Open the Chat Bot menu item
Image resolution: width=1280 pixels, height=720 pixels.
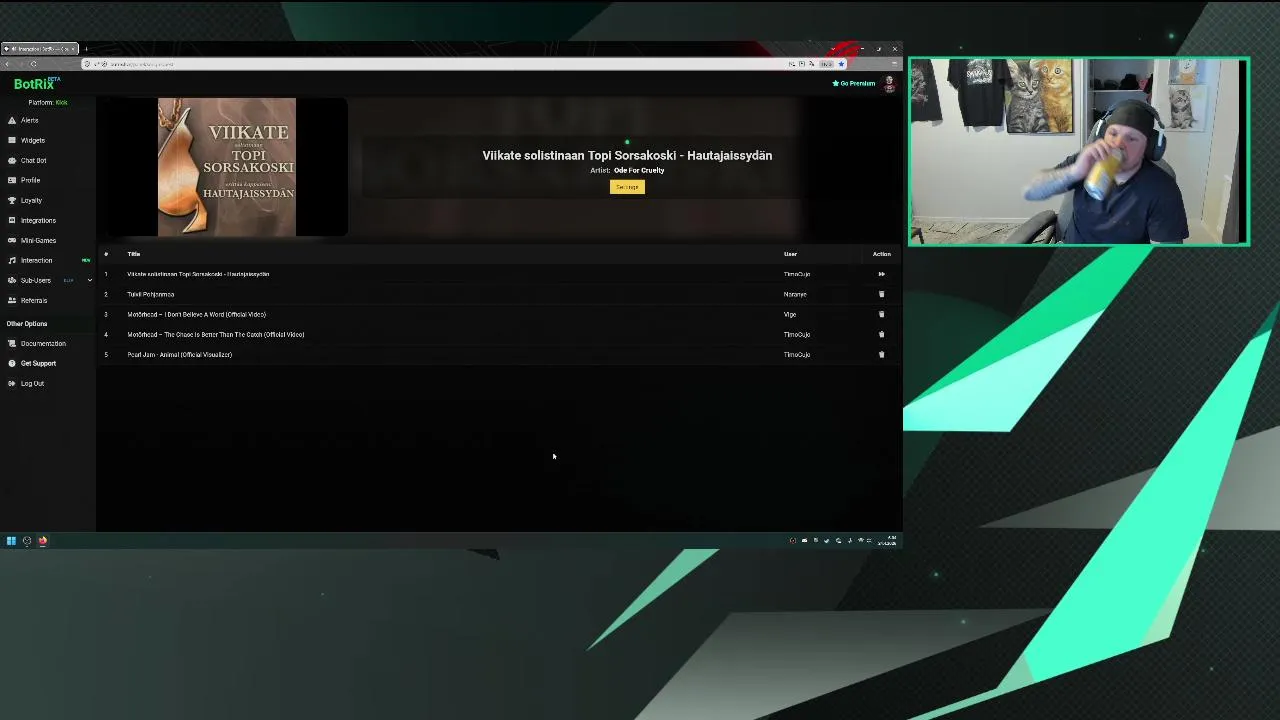tap(34, 160)
